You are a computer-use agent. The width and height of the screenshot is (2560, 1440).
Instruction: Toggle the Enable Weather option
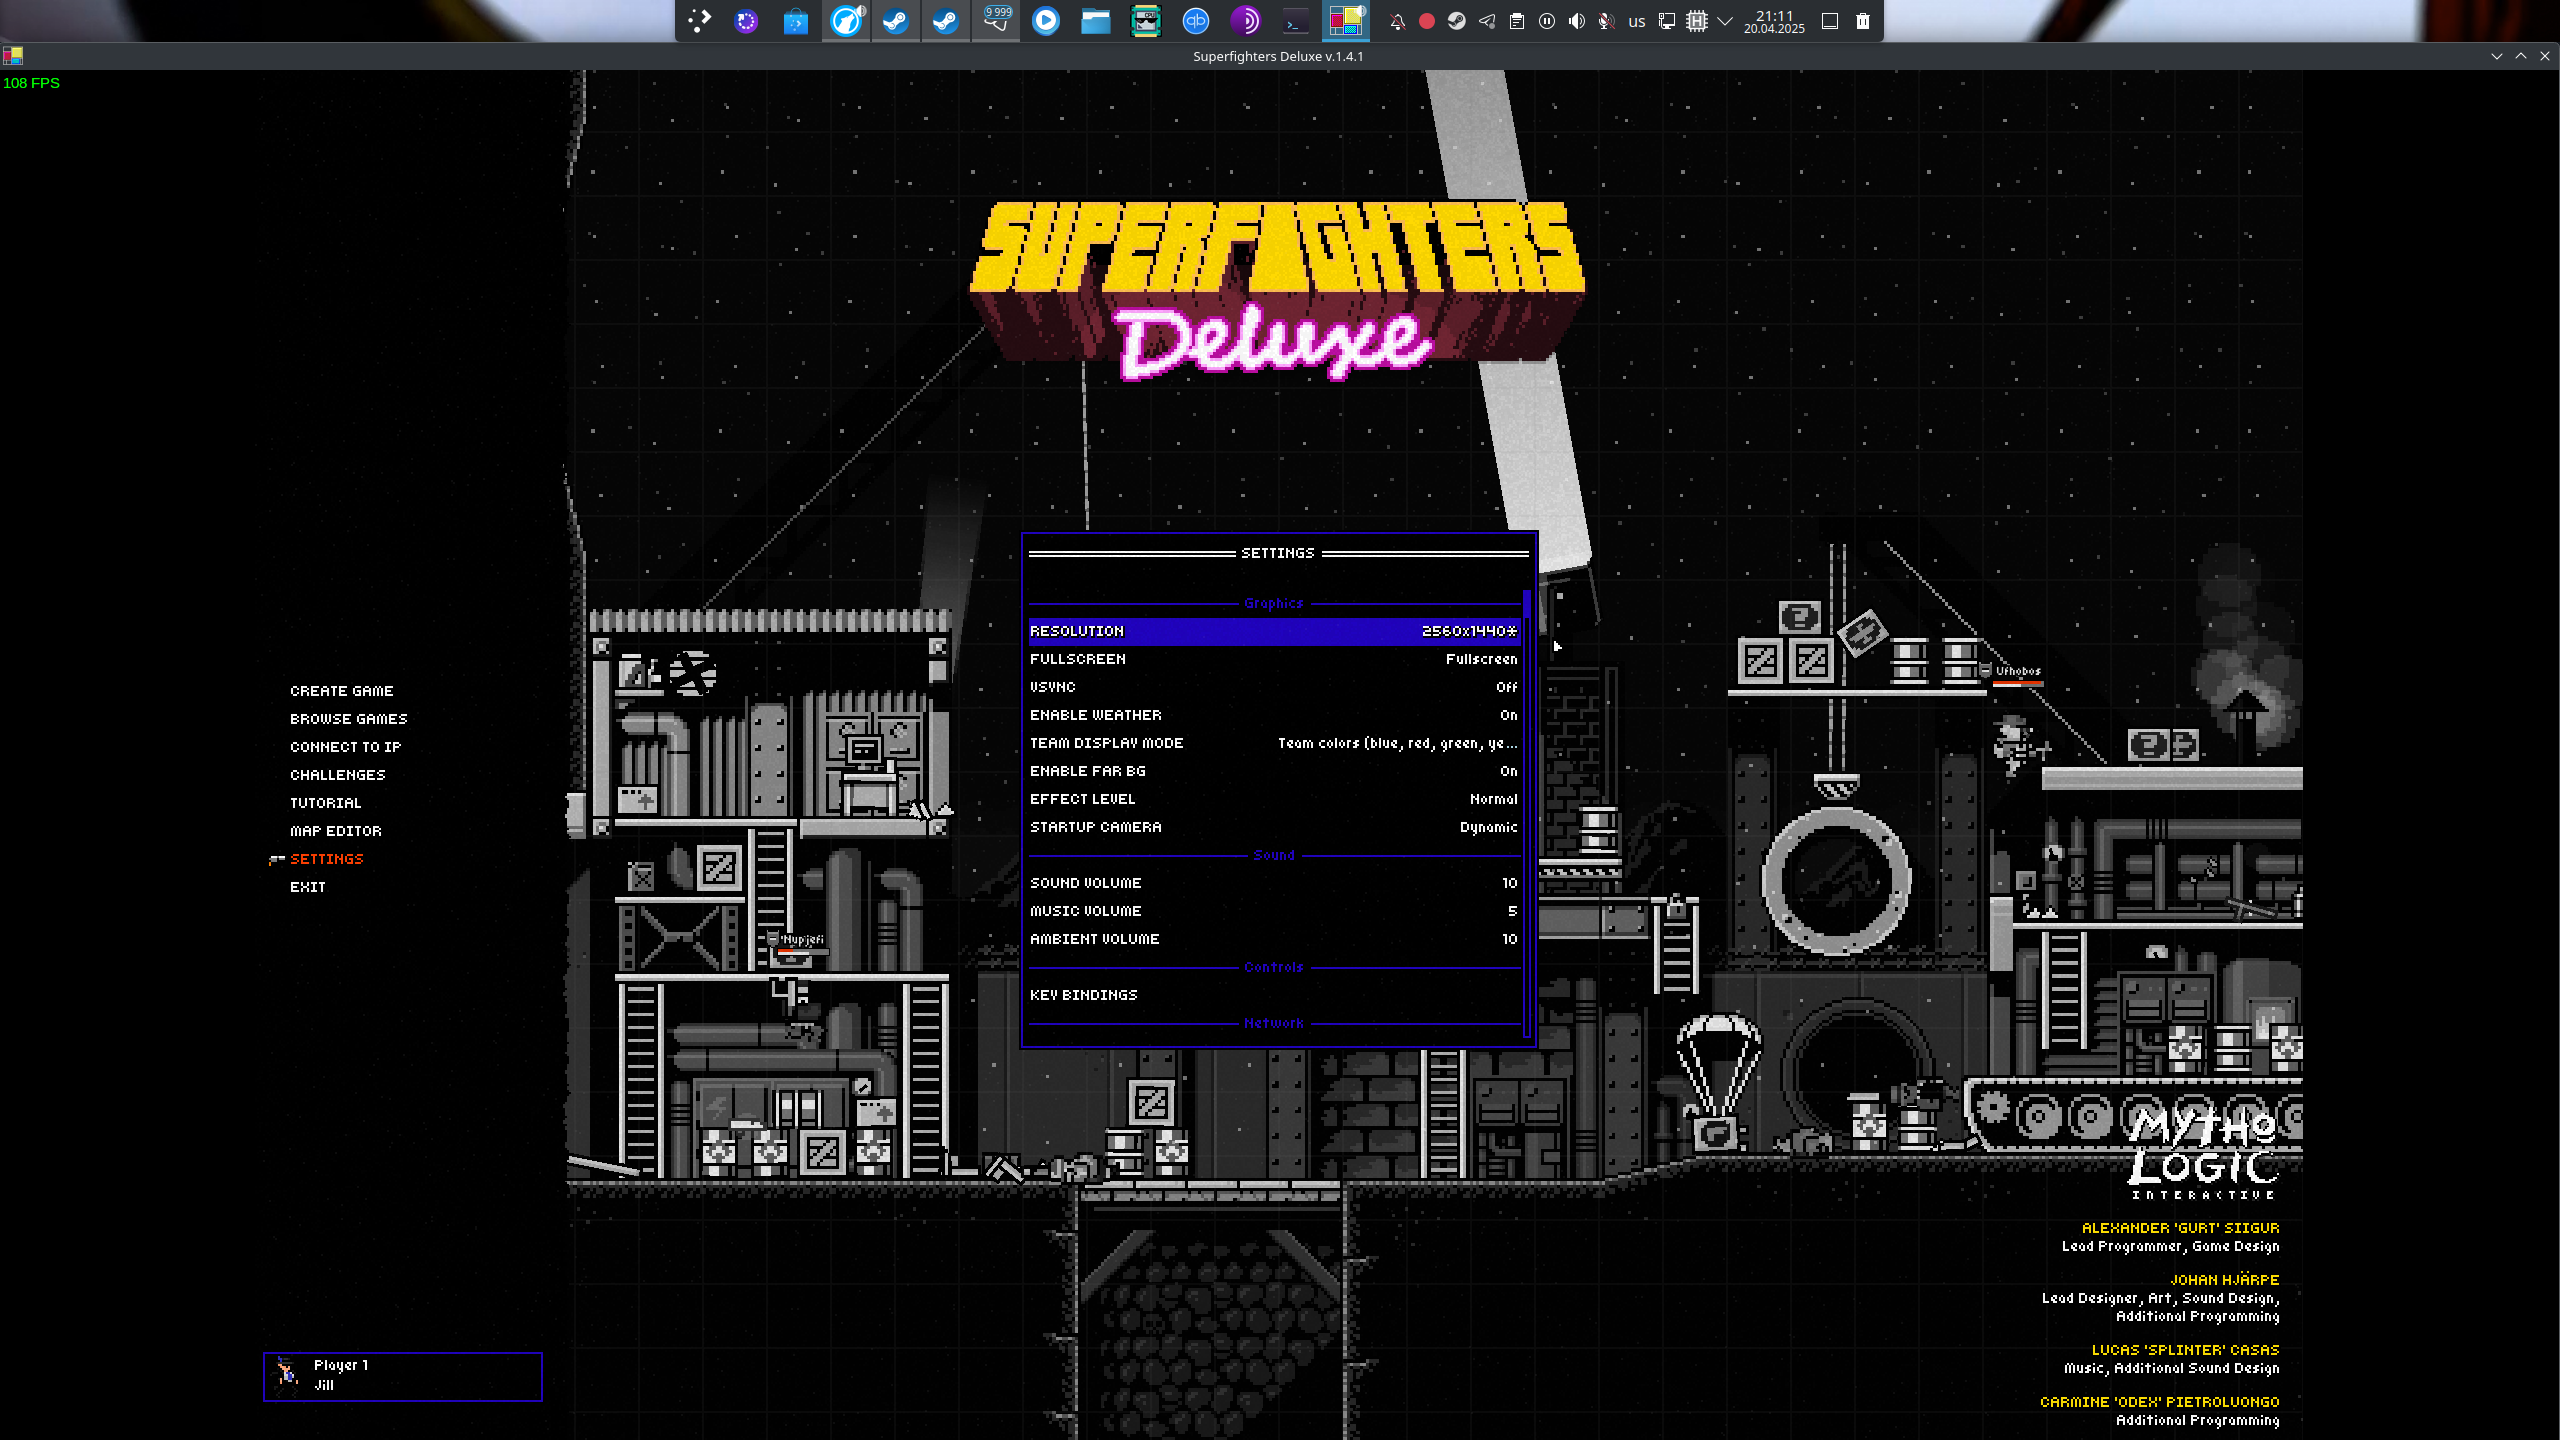[1273, 715]
